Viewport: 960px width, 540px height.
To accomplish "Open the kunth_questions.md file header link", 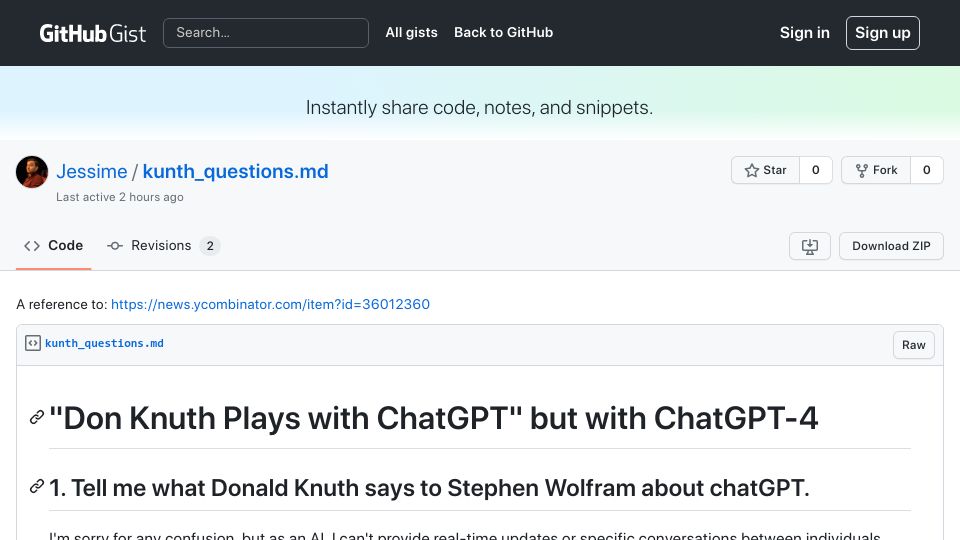I will (x=104, y=343).
